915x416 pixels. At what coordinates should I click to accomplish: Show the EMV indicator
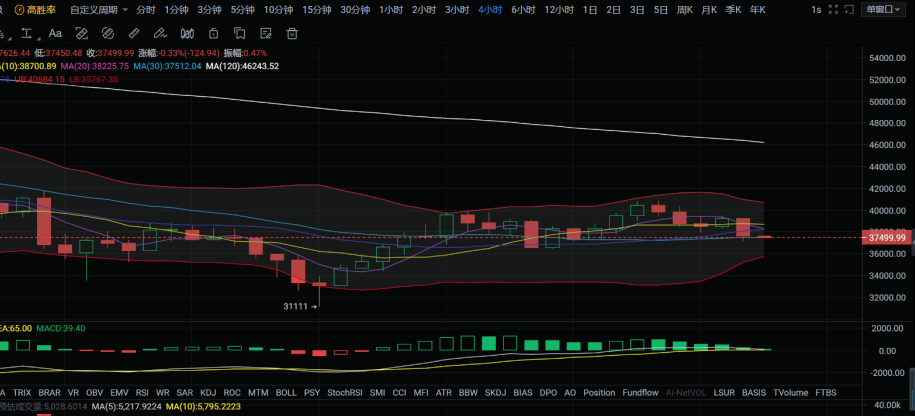click(119, 393)
